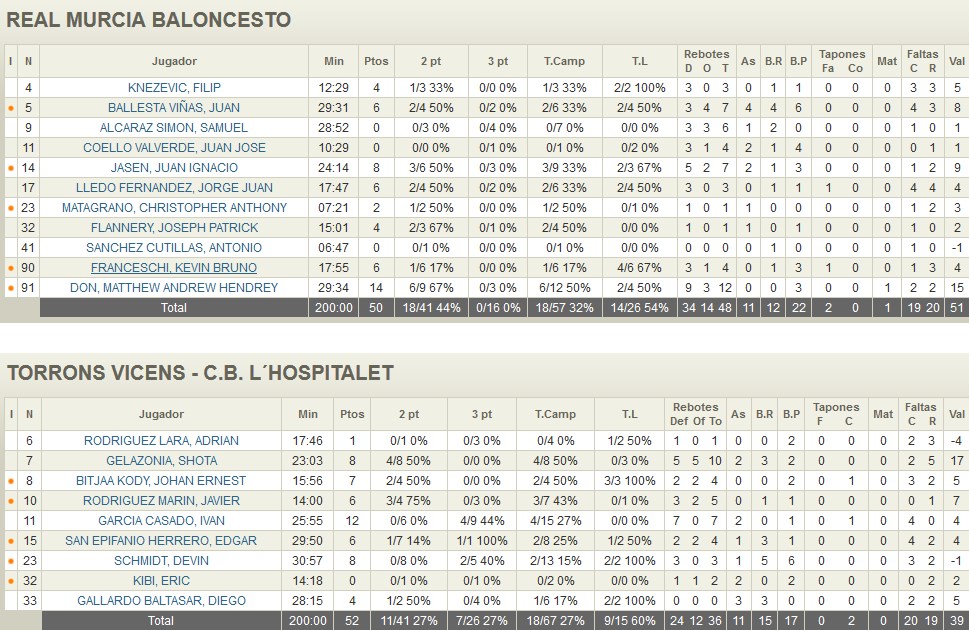The width and height of the screenshot is (969, 630).
Task: Click Ptos header in Torrons Vicens table
Action: pyautogui.click(x=352, y=414)
